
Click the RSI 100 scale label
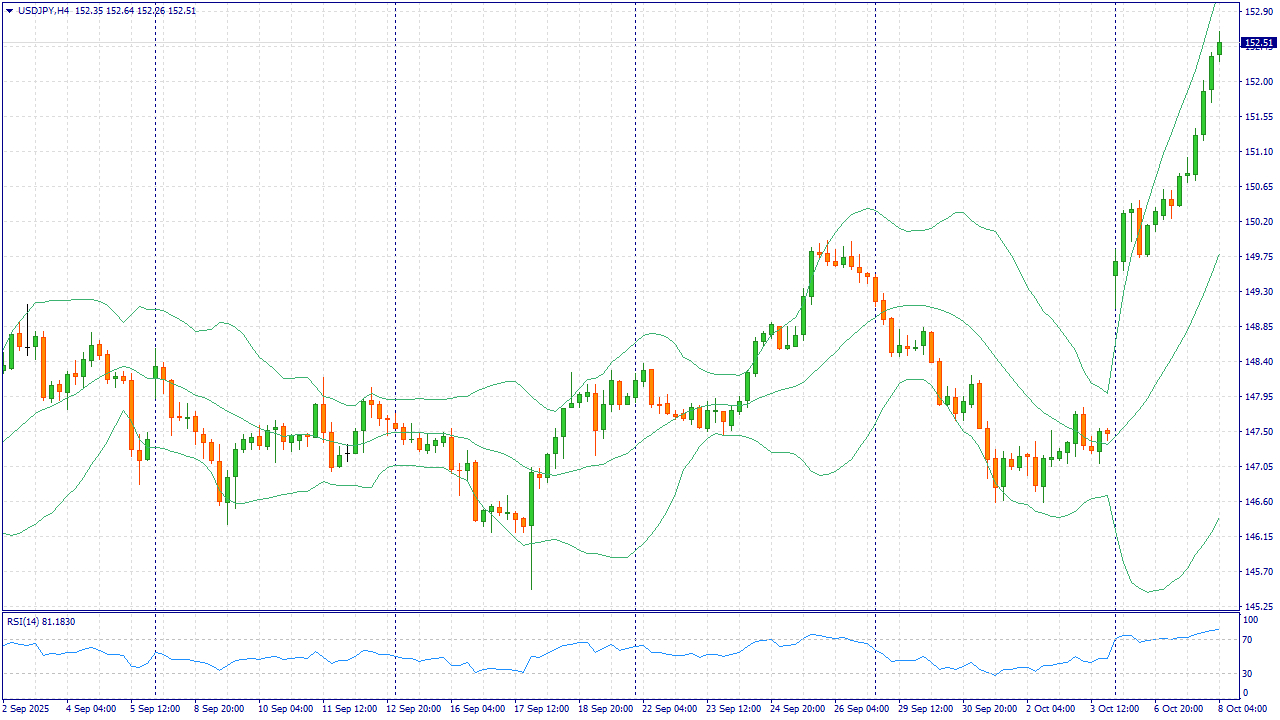[1250, 621]
